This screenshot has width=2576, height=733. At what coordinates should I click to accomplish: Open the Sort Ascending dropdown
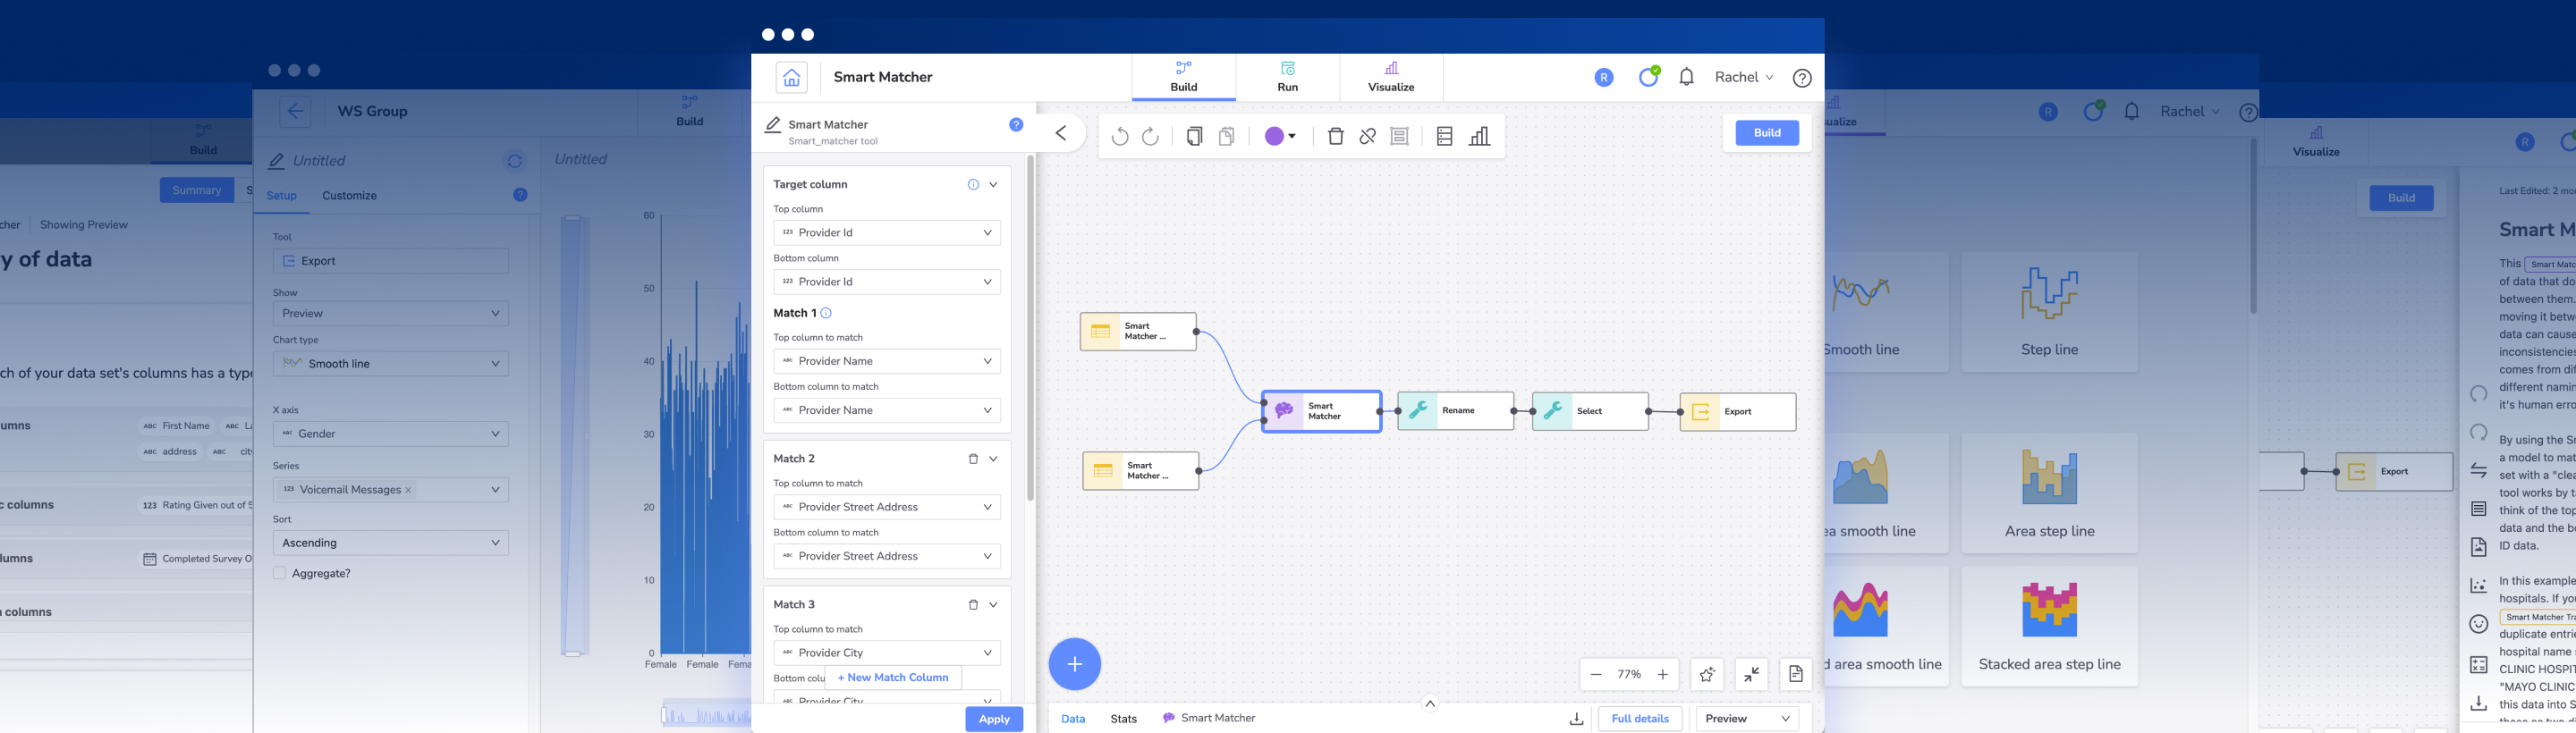[x=390, y=543]
